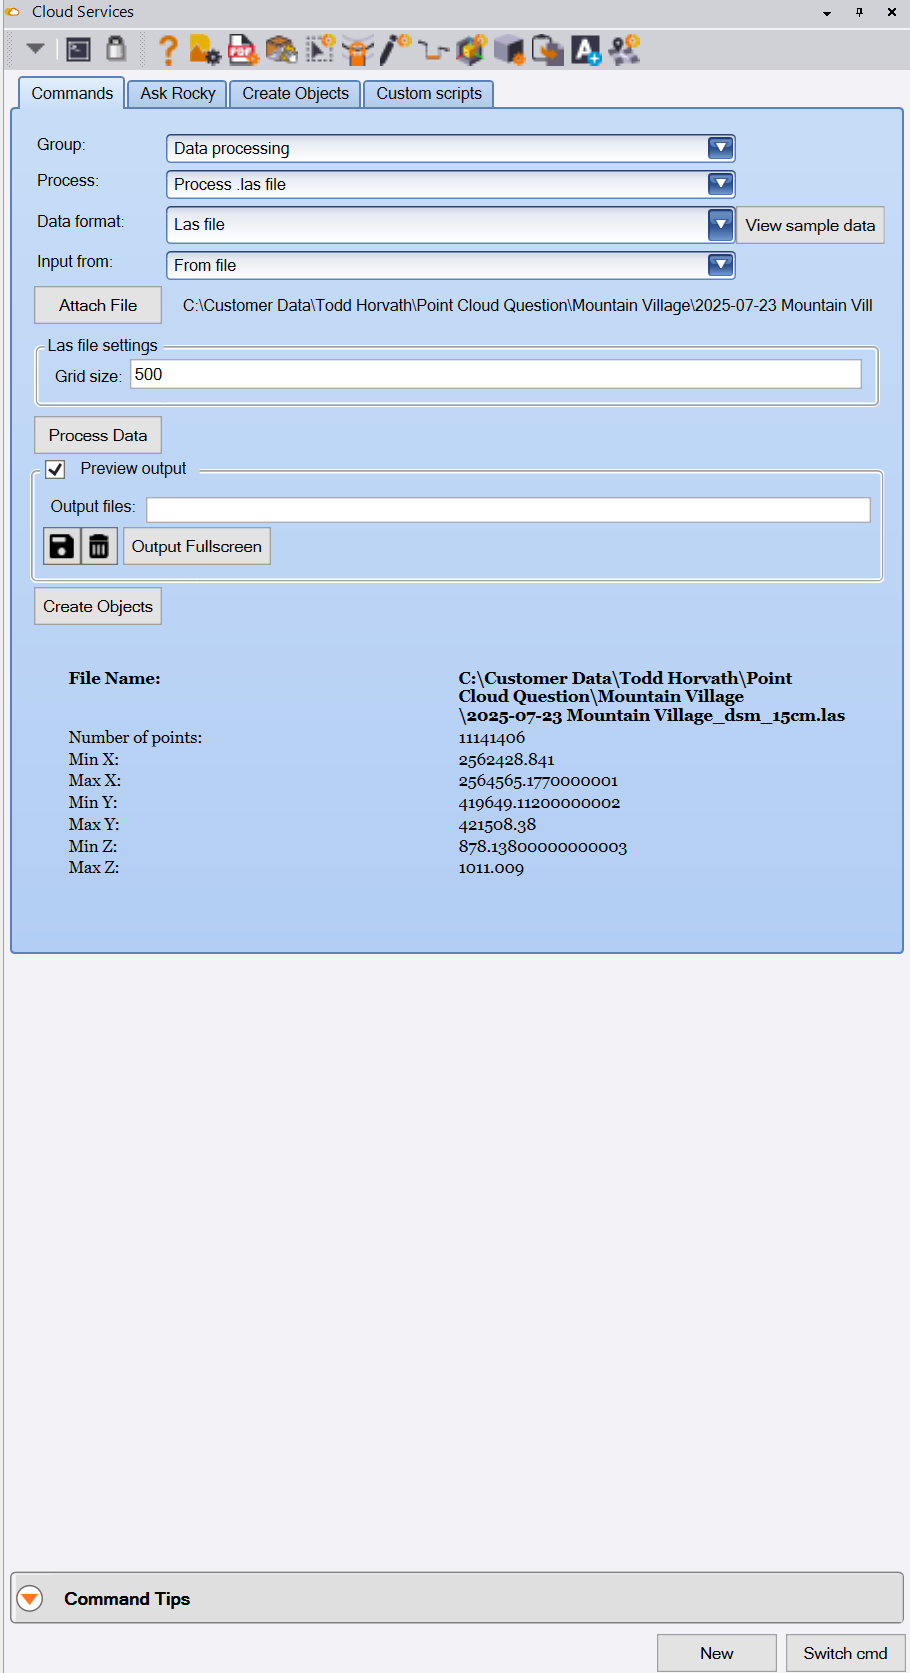Image resolution: width=910 pixels, height=1673 pixels.
Task: Expand the Input from dropdown
Action: (x=720, y=265)
